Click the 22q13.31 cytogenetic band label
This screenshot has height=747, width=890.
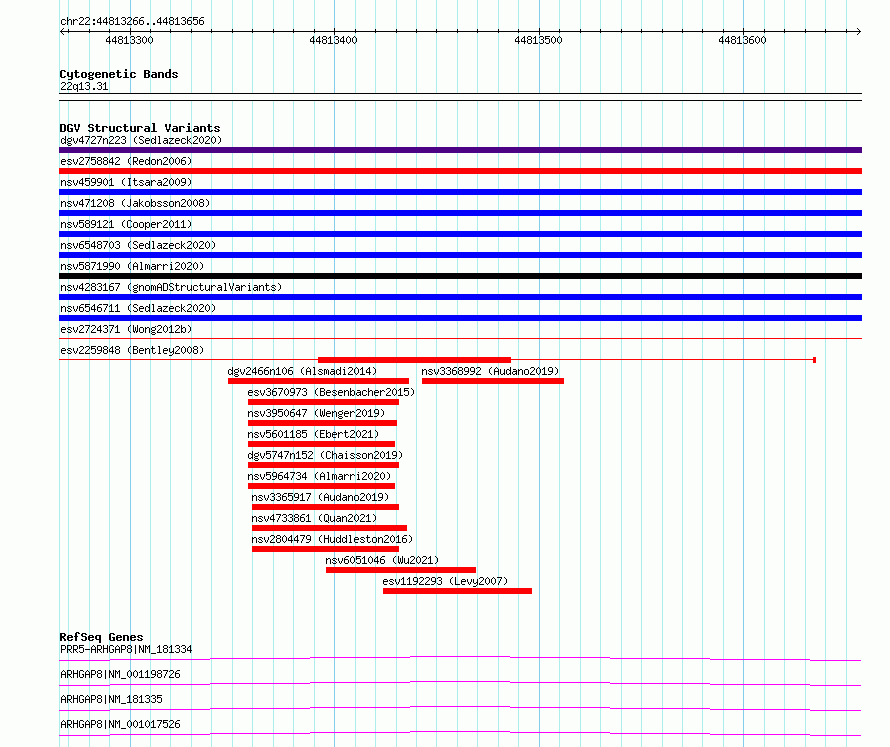84,86
